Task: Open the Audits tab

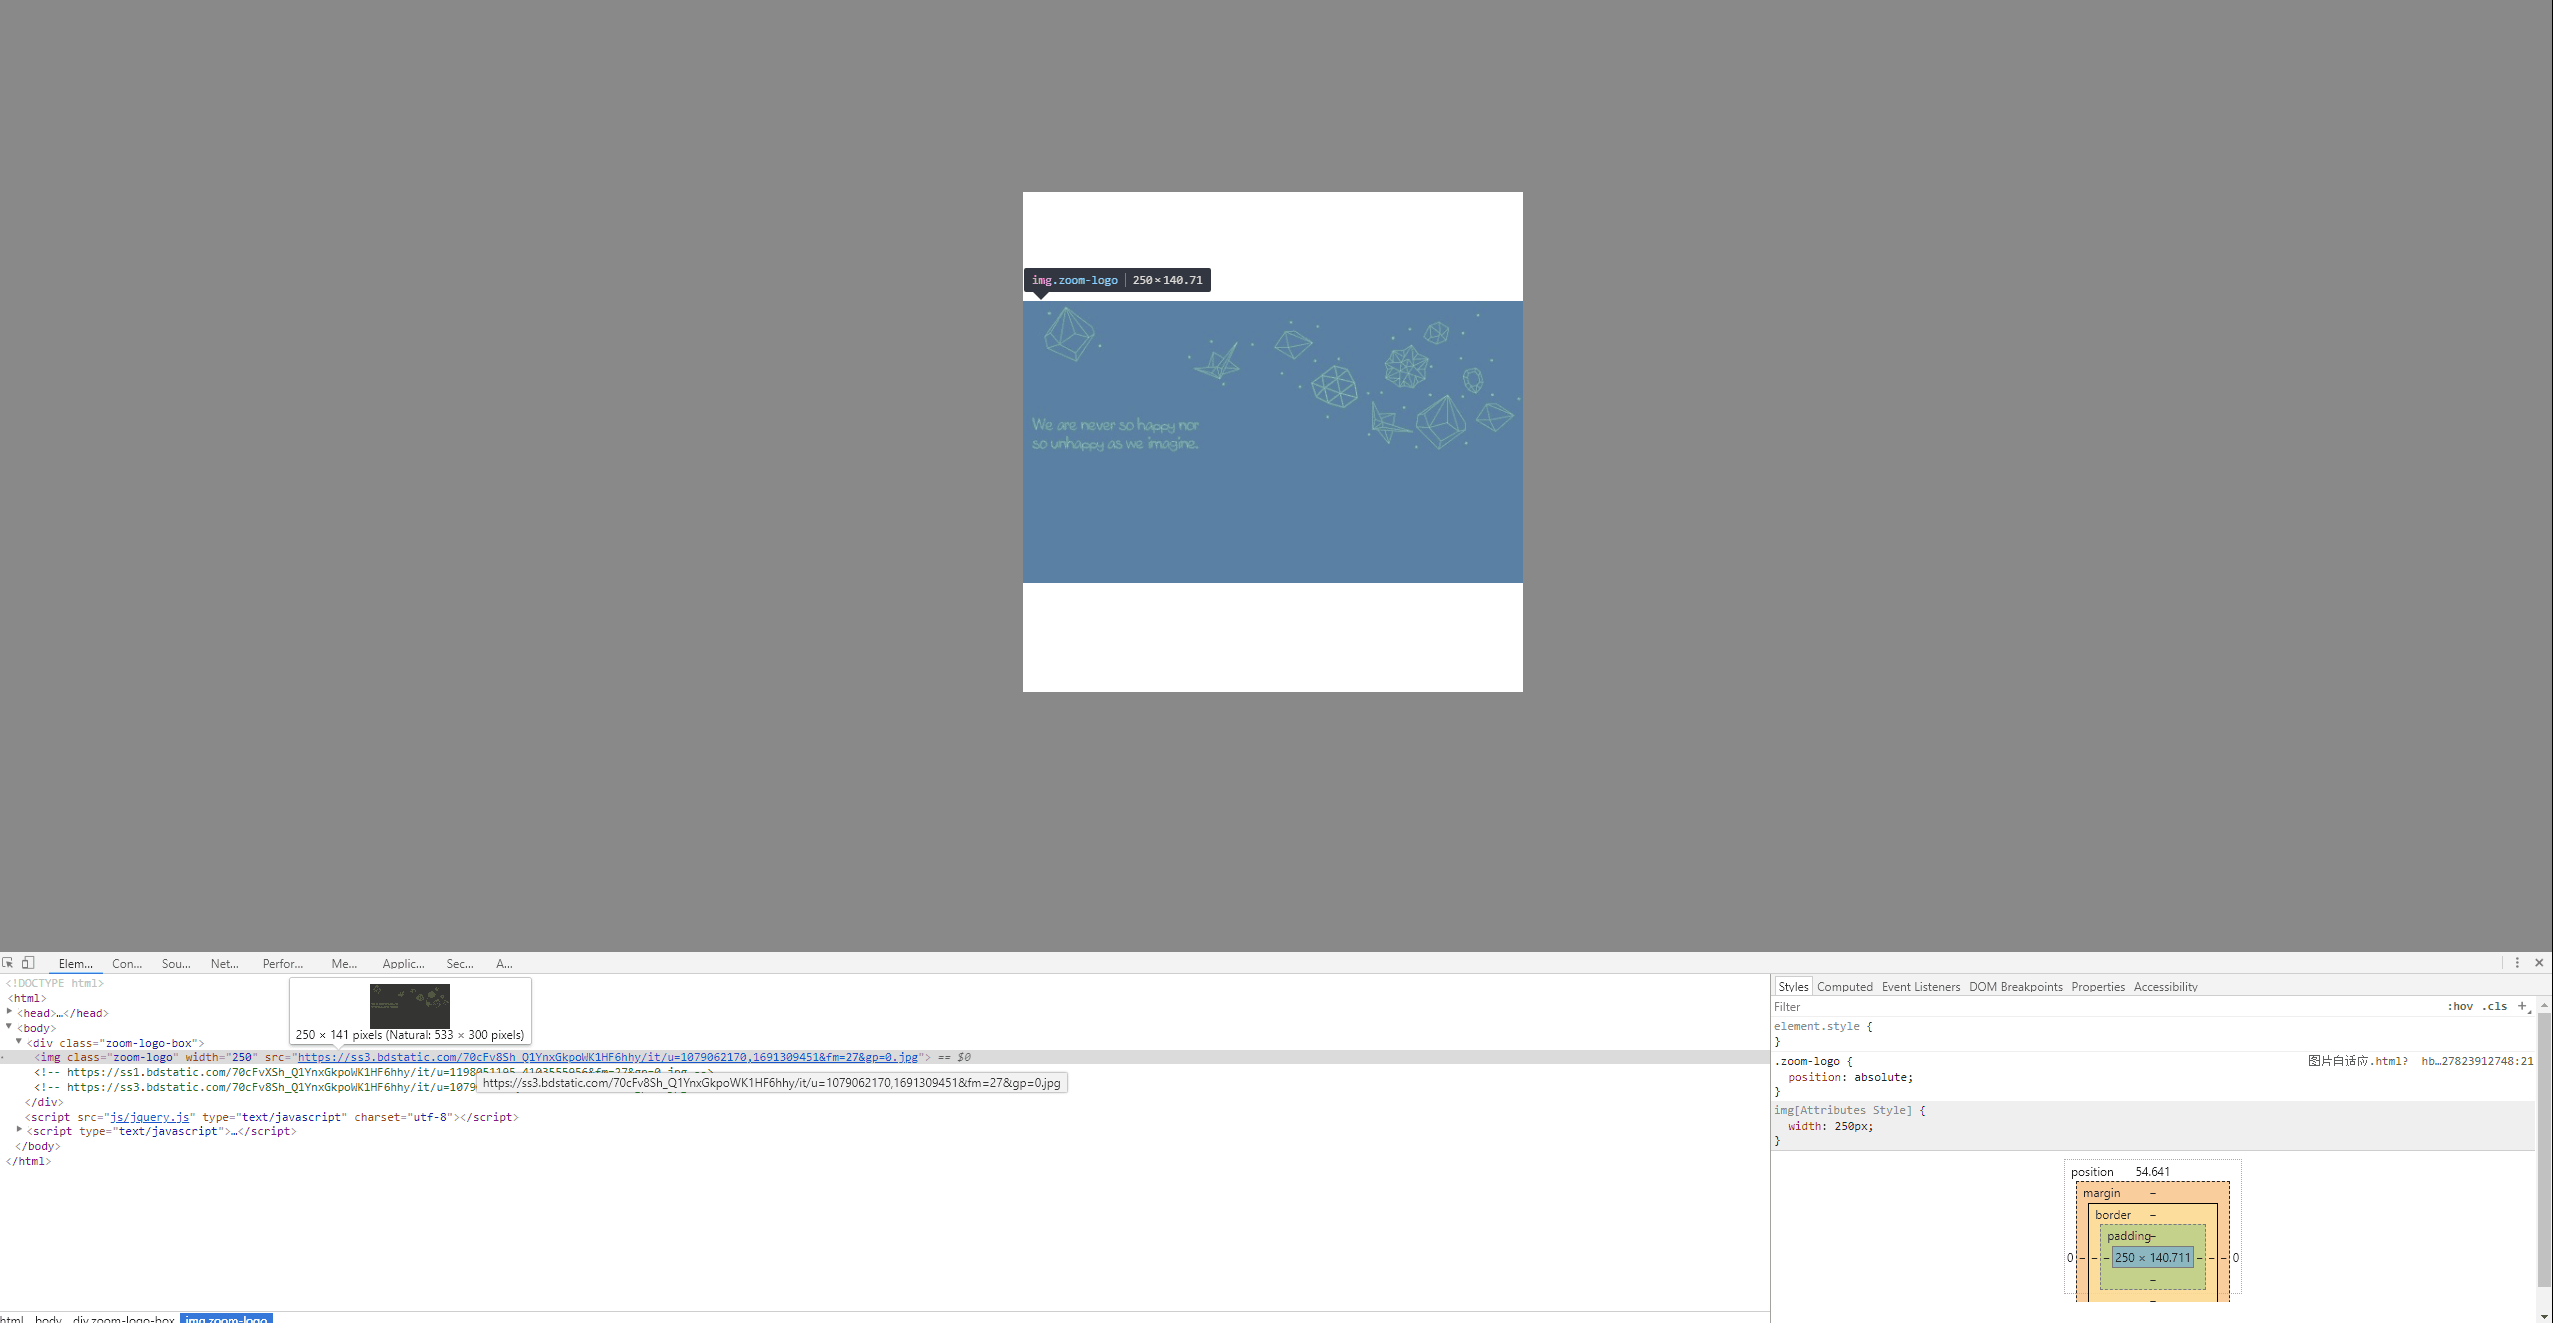Action: click(x=504, y=964)
